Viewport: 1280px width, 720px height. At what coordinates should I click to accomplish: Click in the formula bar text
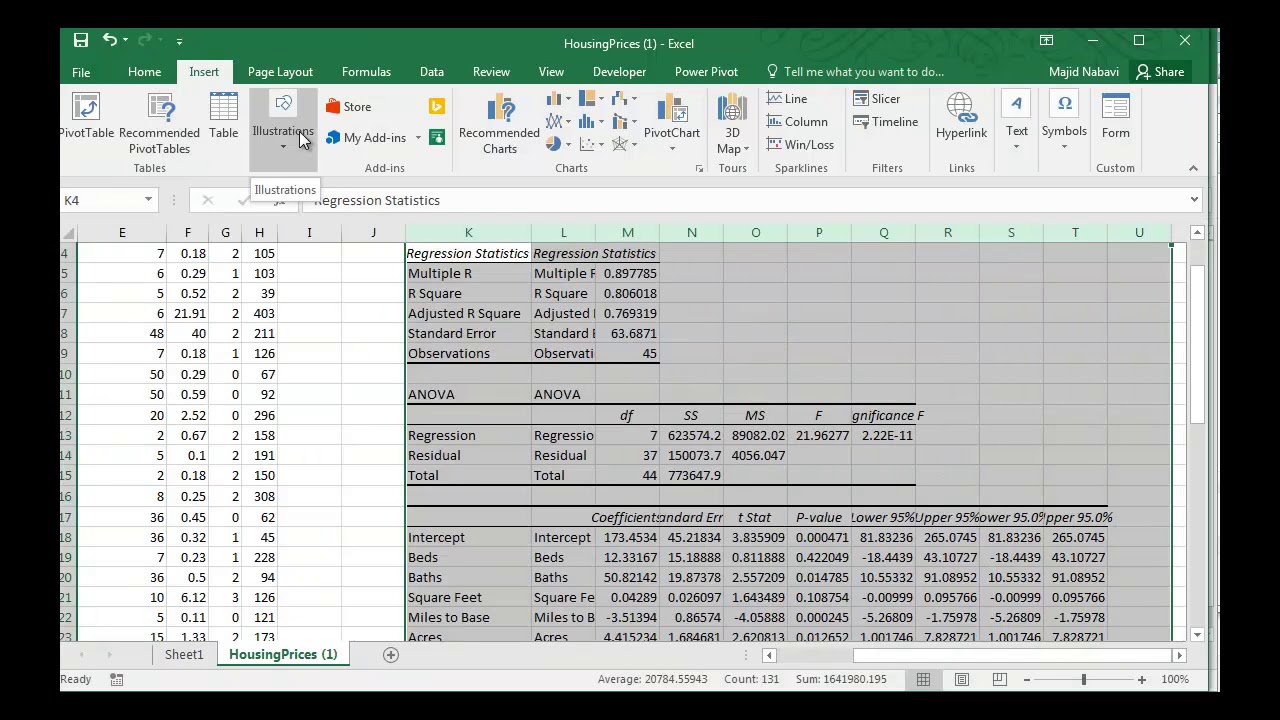[x=377, y=200]
